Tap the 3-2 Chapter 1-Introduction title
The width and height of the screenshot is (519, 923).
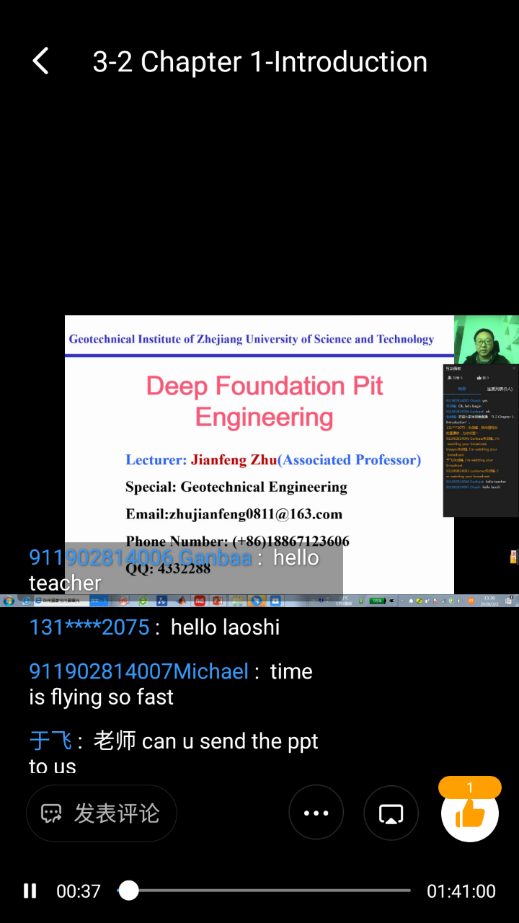[x=260, y=62]
